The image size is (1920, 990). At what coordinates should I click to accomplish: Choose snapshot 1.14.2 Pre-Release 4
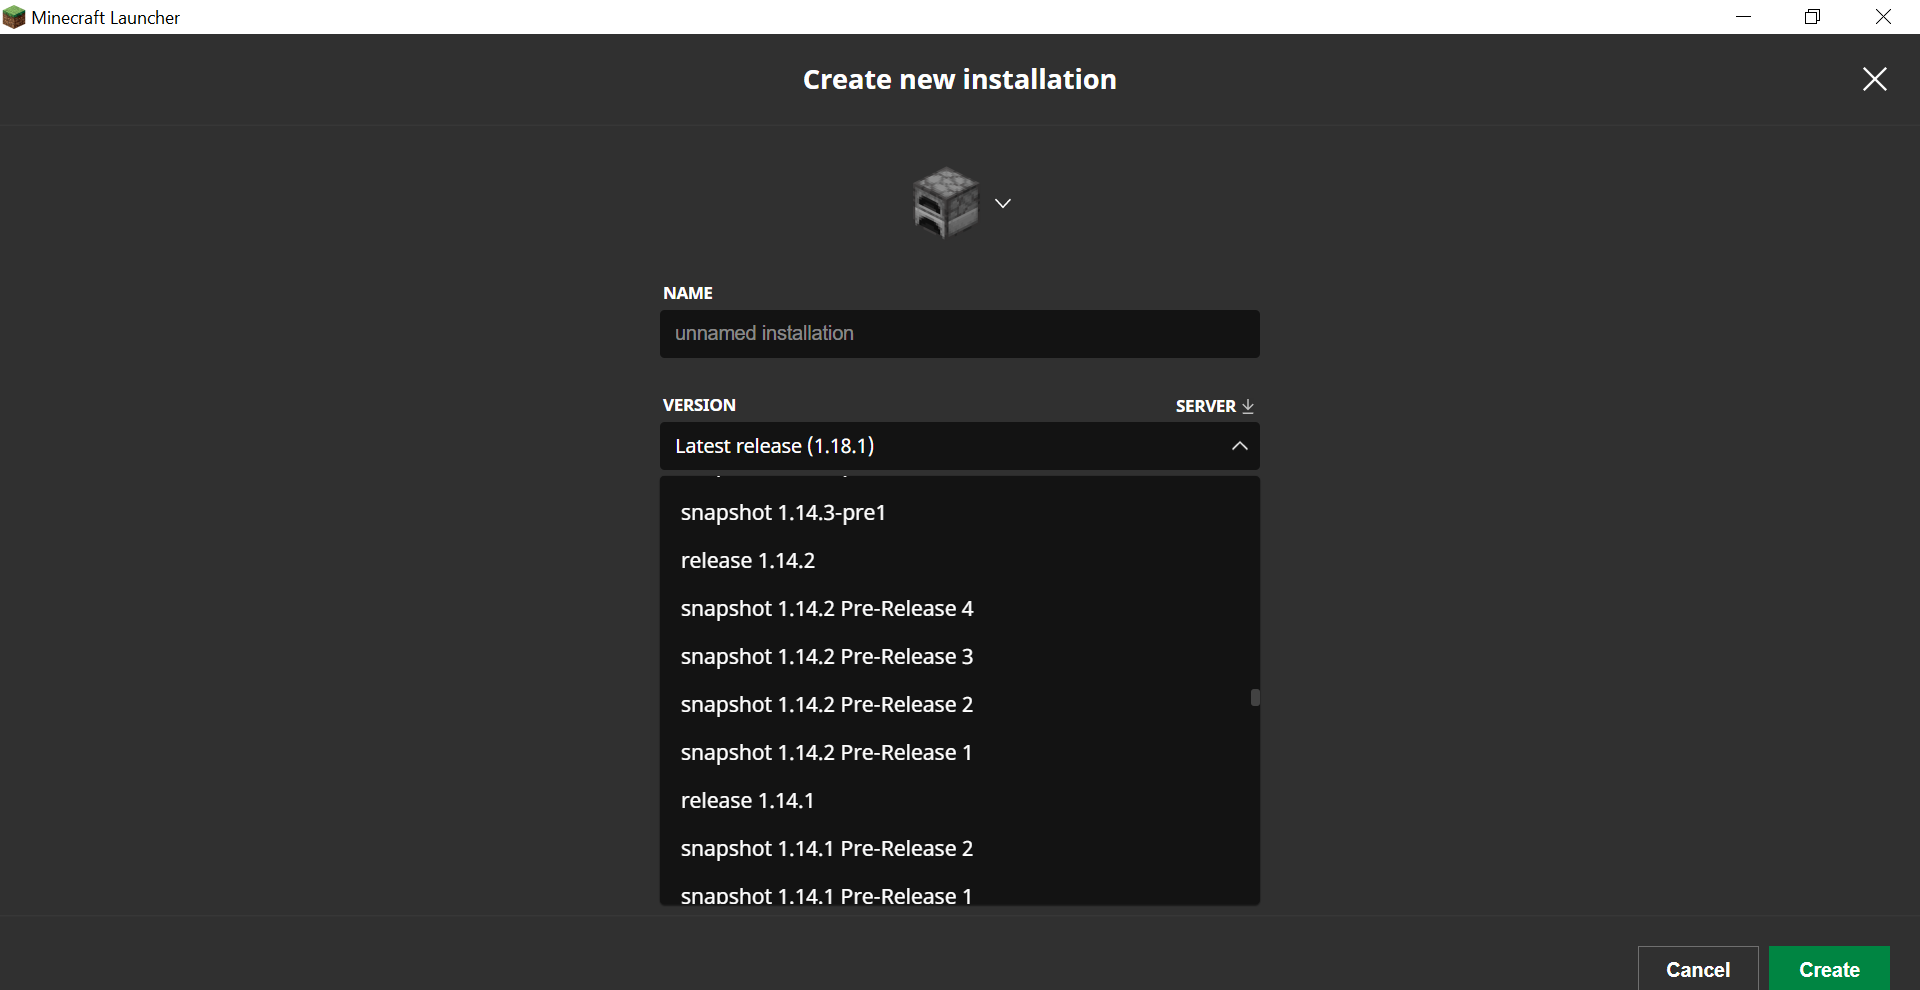click(x=827, y=609)
